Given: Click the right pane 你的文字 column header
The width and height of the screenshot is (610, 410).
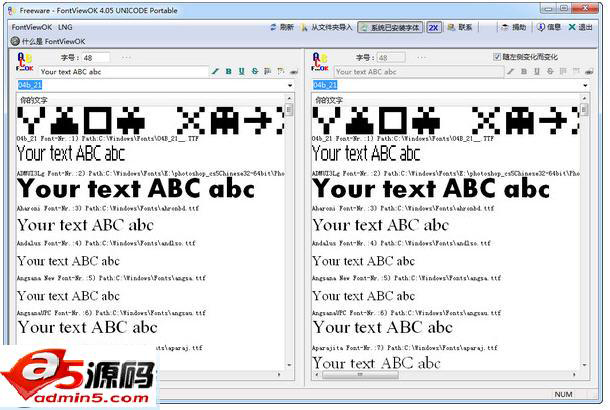Looking at the screenshot, I should 447,100.
